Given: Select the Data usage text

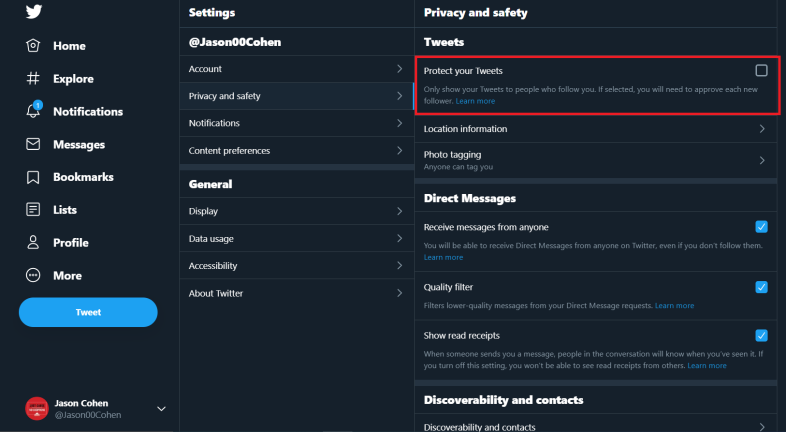Looking at the screenshot, I should 211,239.
